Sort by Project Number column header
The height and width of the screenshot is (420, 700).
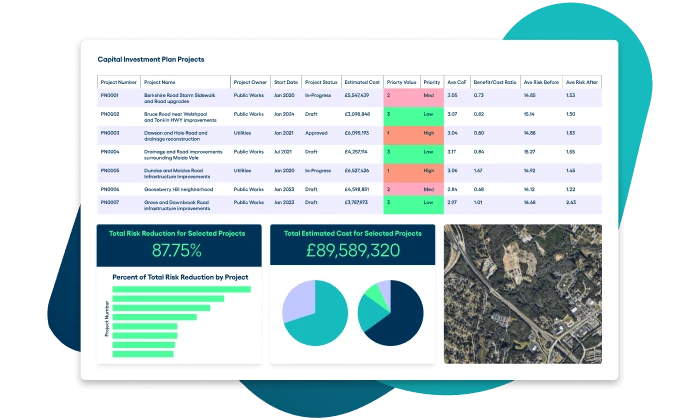pos(119,82)
